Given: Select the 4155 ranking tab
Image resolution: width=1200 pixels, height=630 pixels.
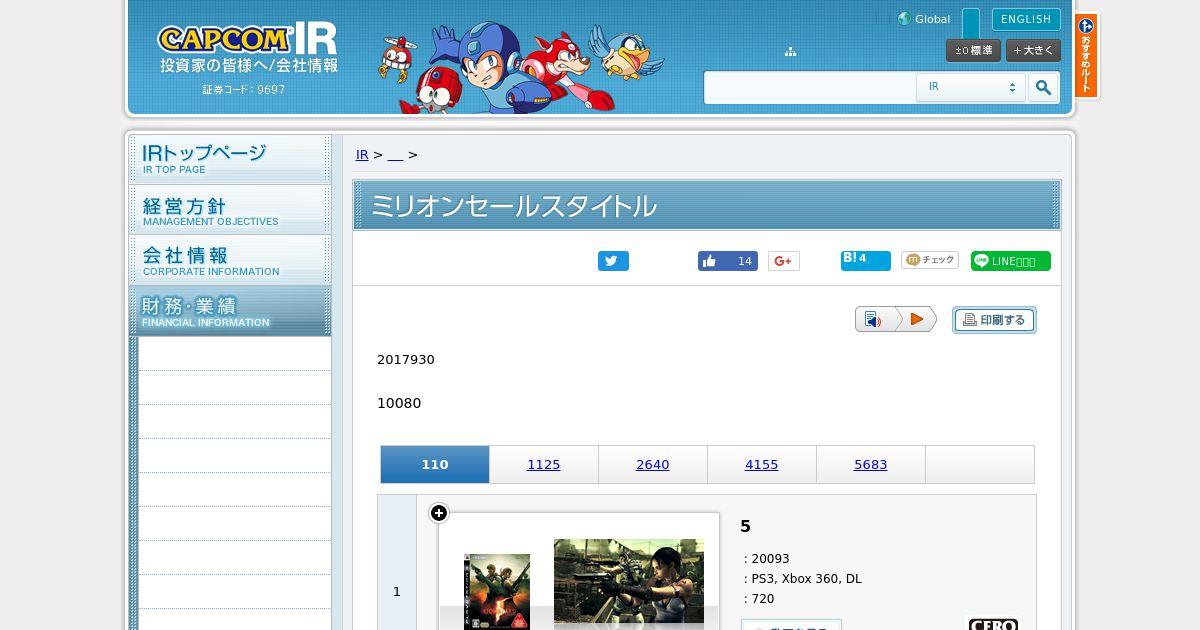Looking at the screenshot, I should point(762,465).
